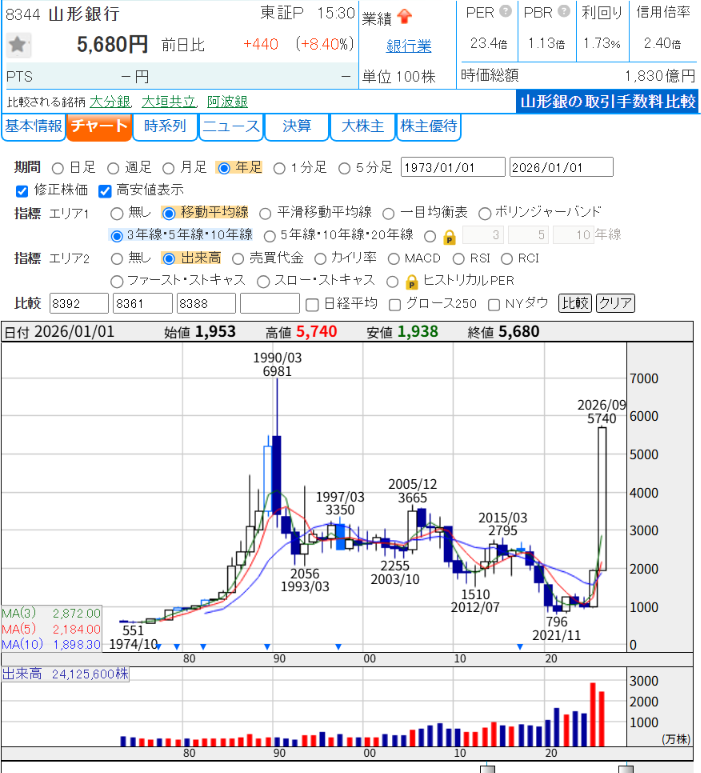Select 売買代金 for area 2

click(238, 259)
